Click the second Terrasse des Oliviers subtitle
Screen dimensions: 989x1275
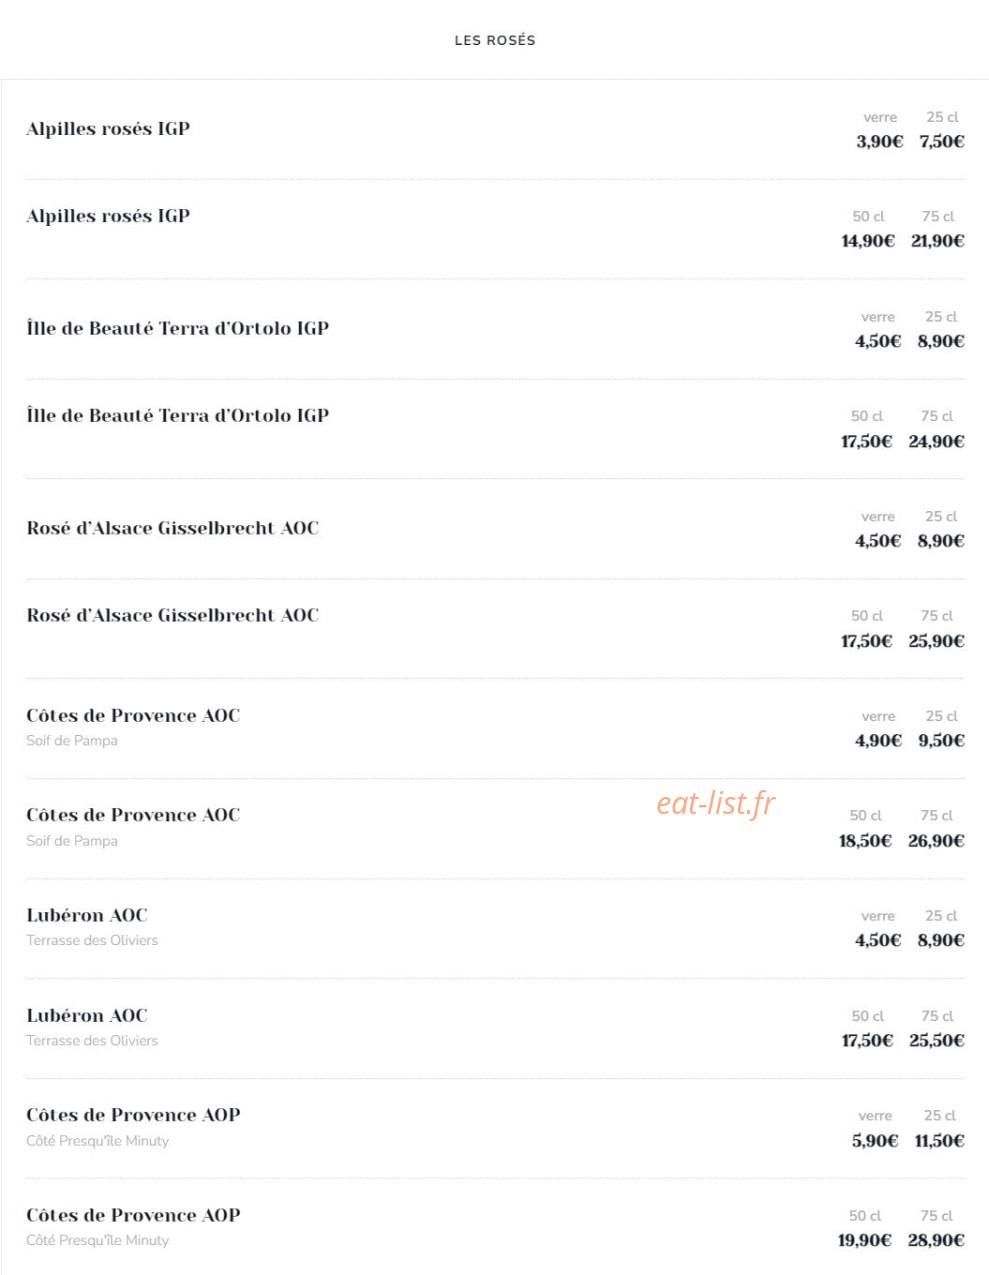pyautogui.click(x=92, y=1040)
